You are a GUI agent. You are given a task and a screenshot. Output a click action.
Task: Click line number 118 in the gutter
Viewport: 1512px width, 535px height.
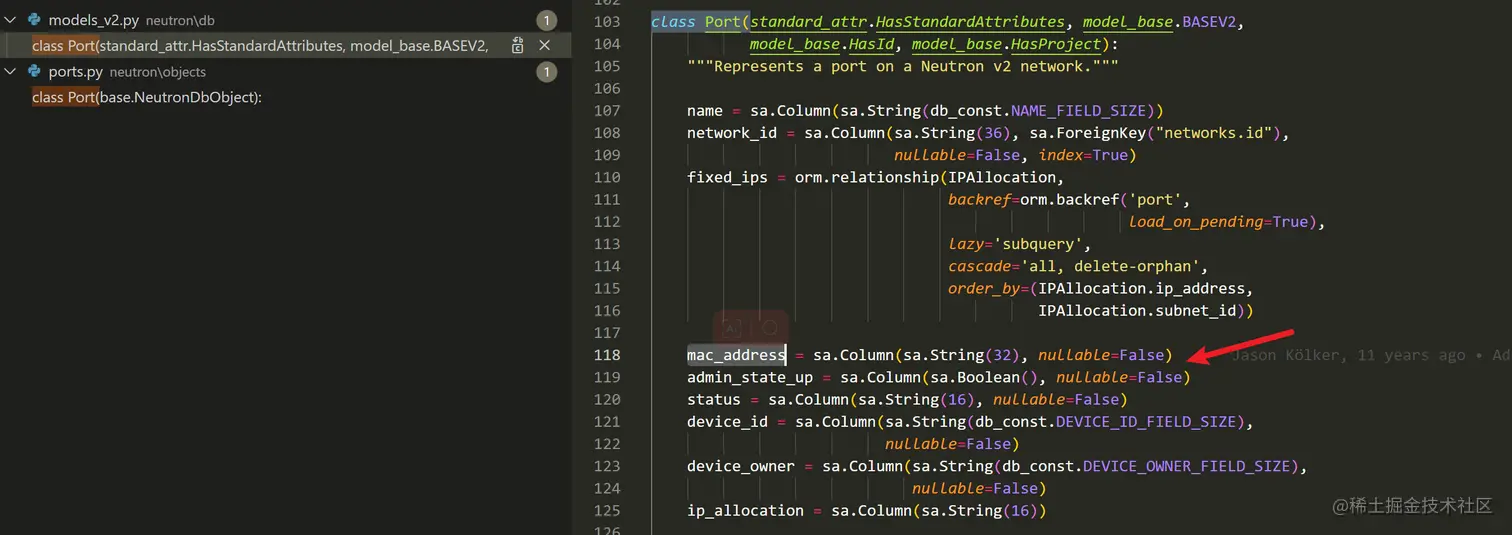point(607,355)
